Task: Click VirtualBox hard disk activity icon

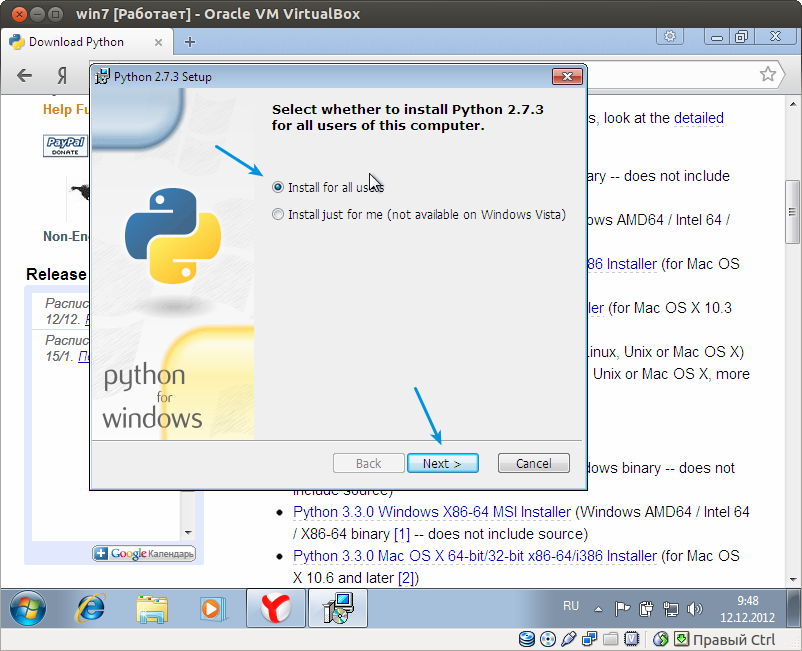Action: (527, 639)
